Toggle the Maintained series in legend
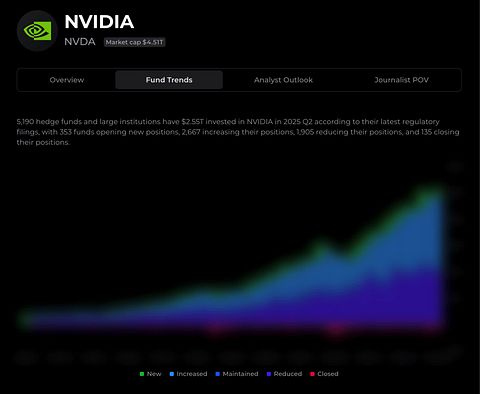This screenshot has width=480, height=394. point(237,374)
